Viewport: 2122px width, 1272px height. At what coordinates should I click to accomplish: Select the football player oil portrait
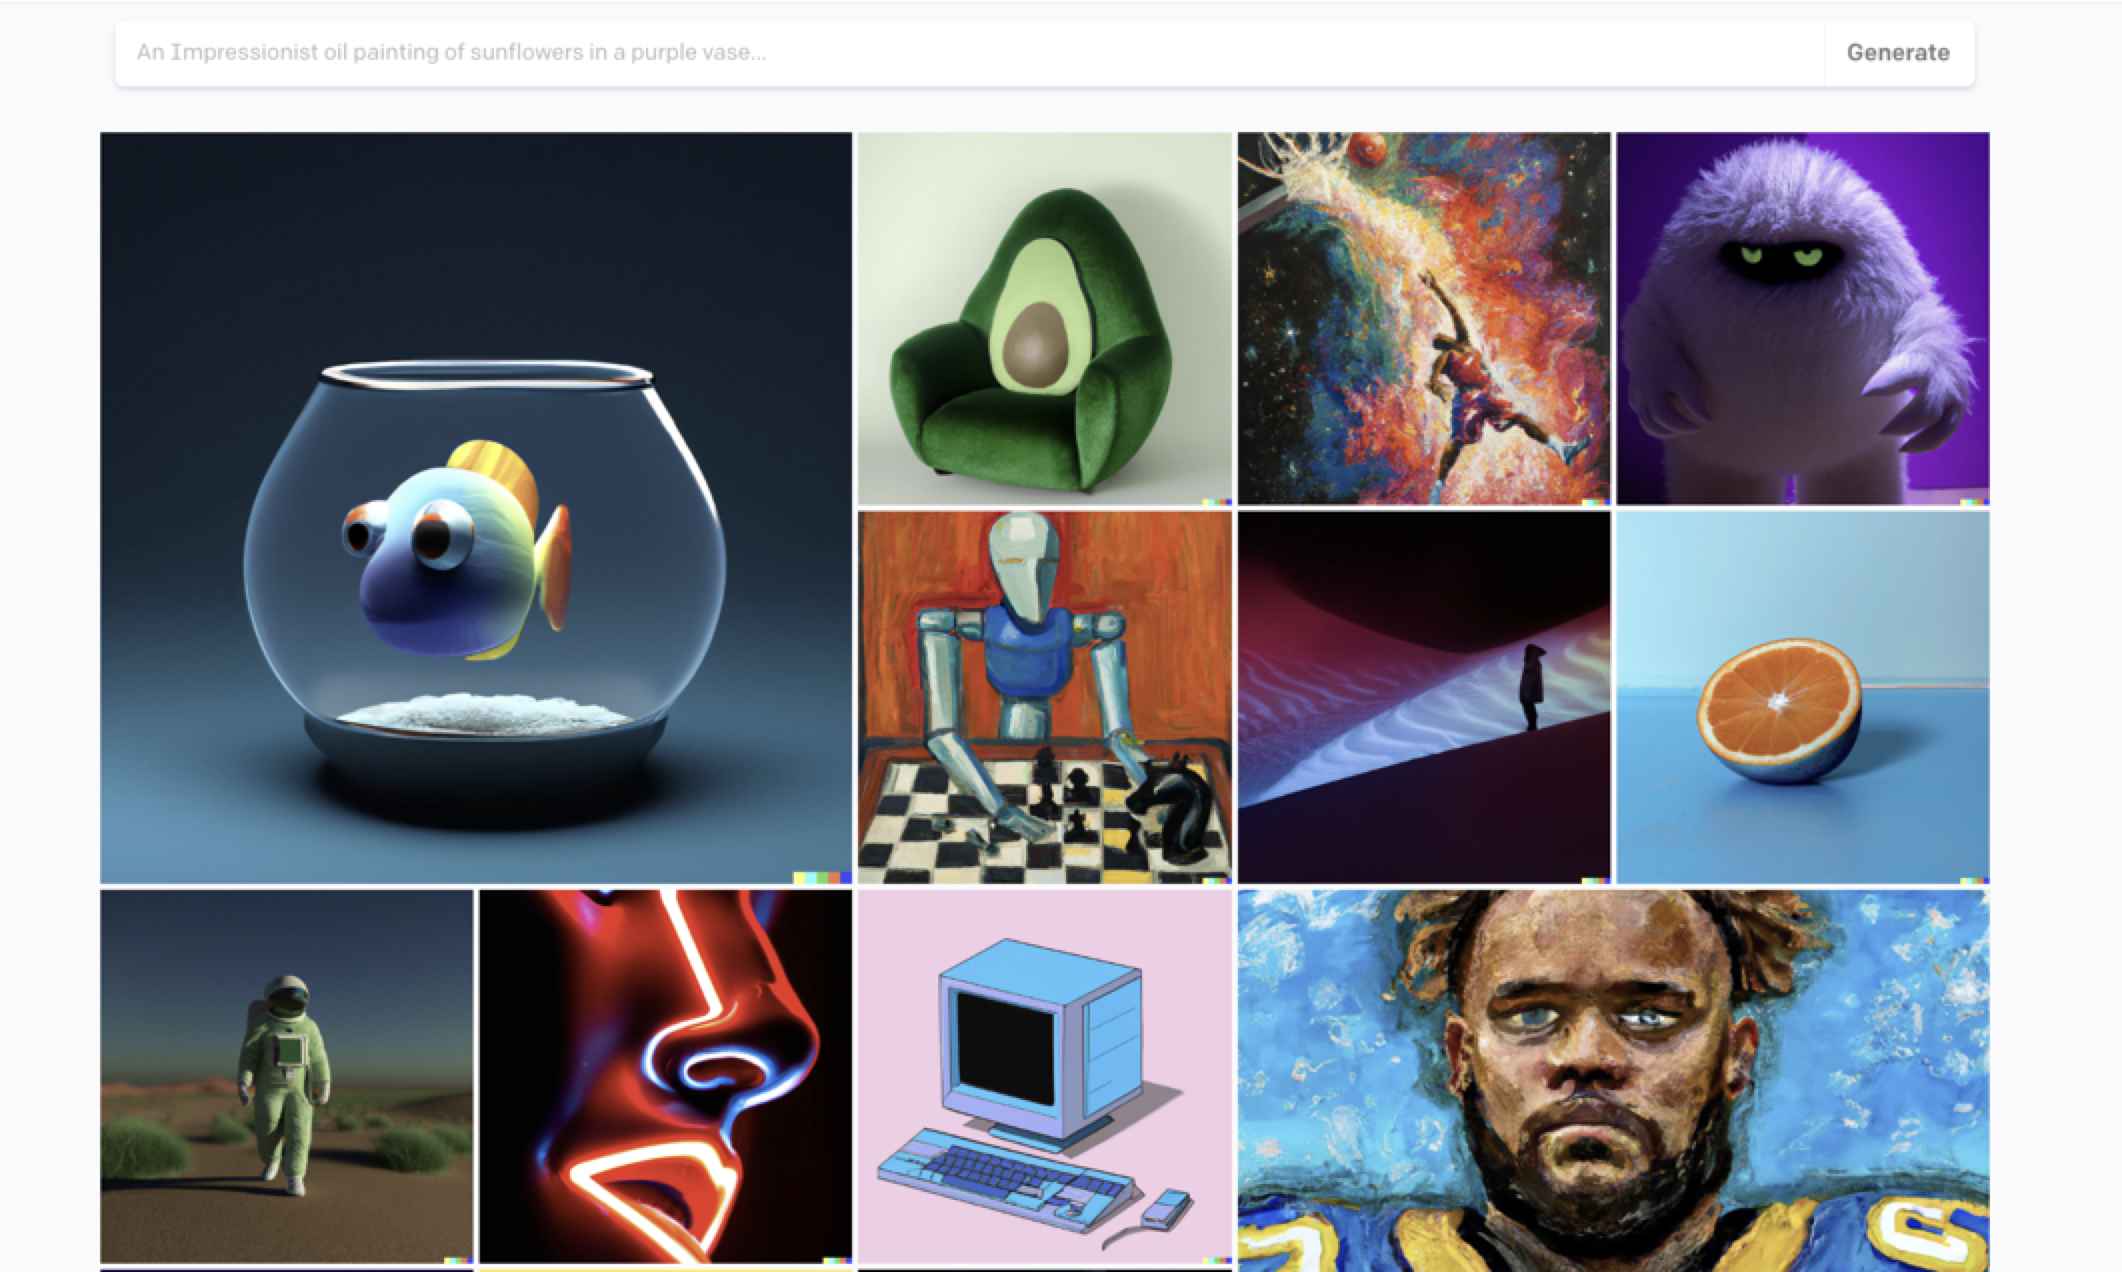tap(1614, 1081)
